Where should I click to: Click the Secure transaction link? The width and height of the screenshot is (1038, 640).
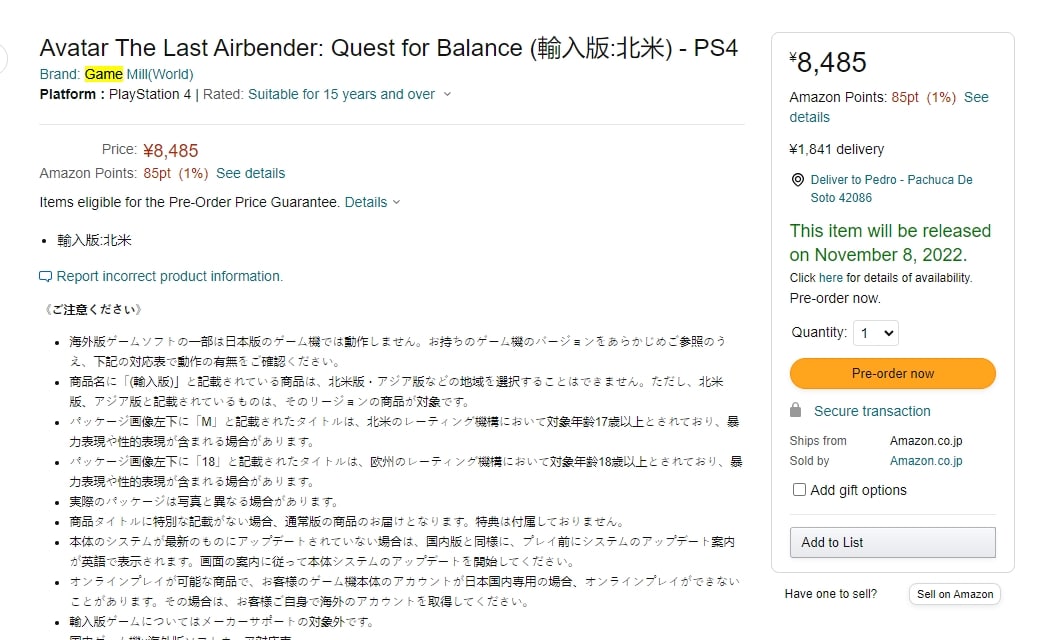point(872,411)
